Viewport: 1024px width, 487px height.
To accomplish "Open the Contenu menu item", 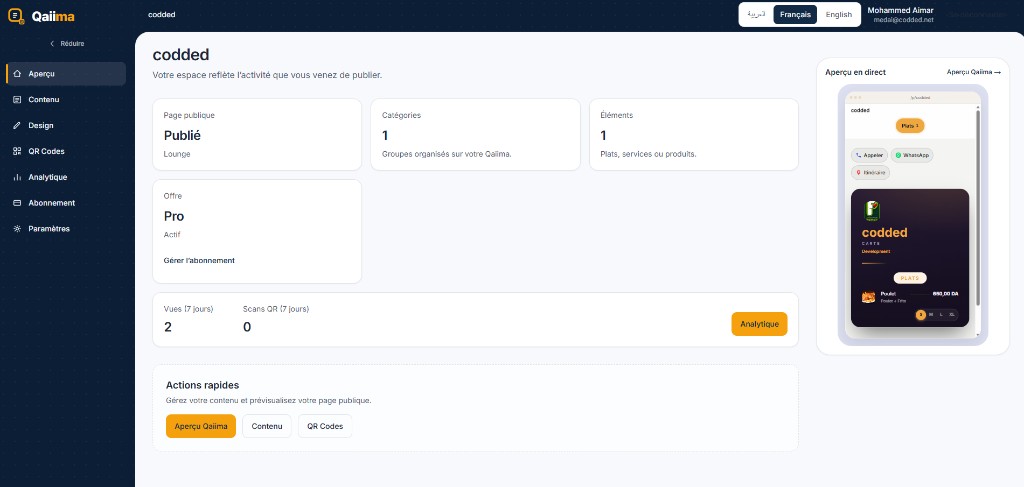I will point(66,100).
